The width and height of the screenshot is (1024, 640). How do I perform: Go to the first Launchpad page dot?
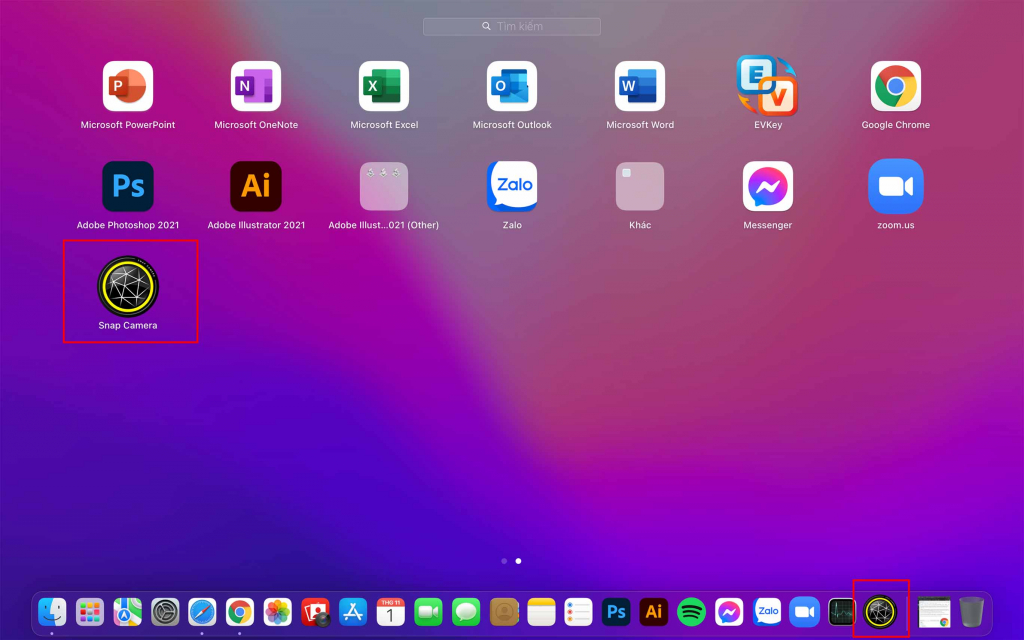(x=504, y=561)
